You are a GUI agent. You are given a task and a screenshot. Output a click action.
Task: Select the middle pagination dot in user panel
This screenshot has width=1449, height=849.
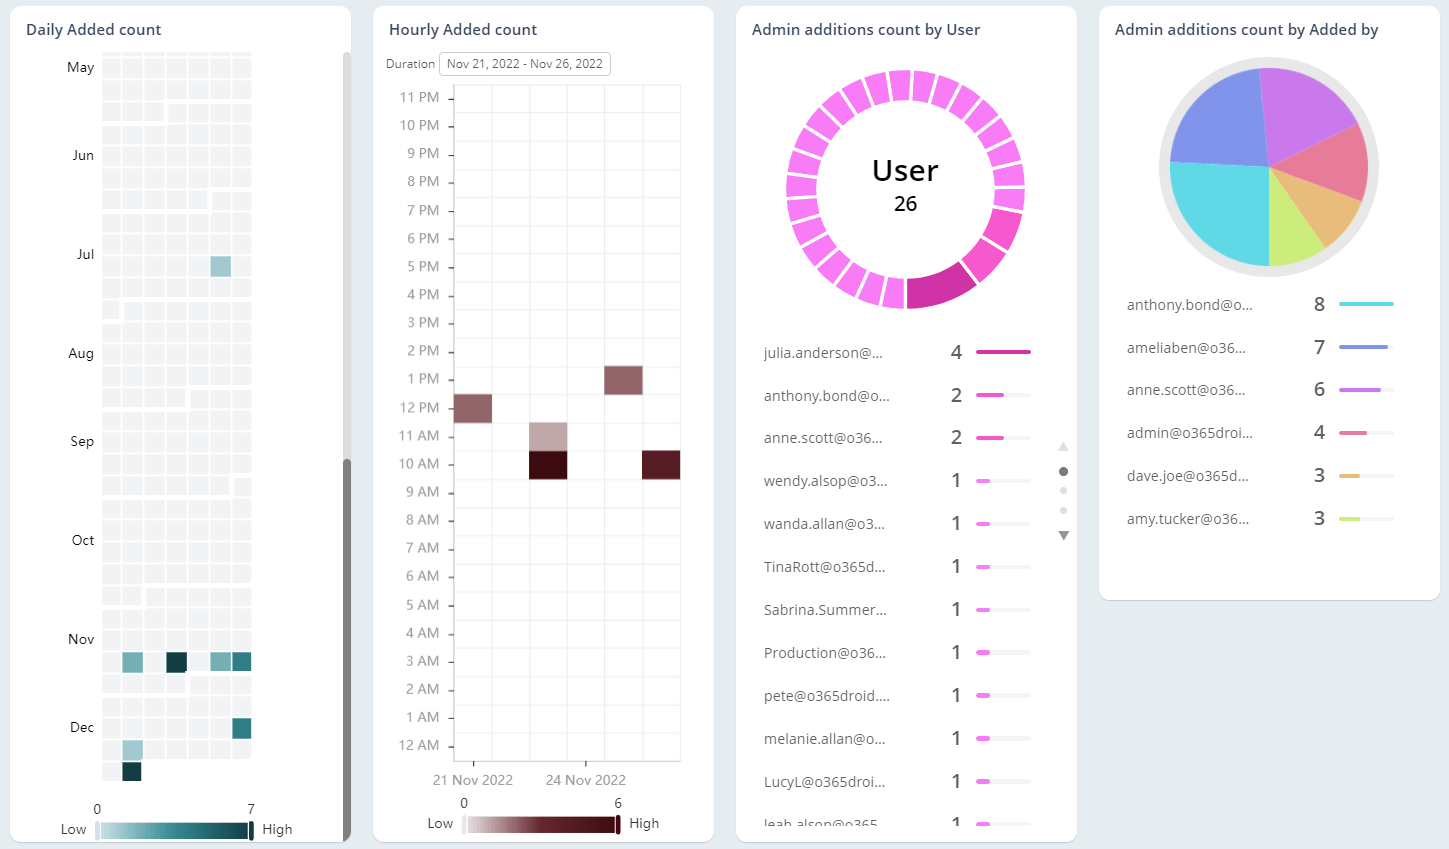1063,490
